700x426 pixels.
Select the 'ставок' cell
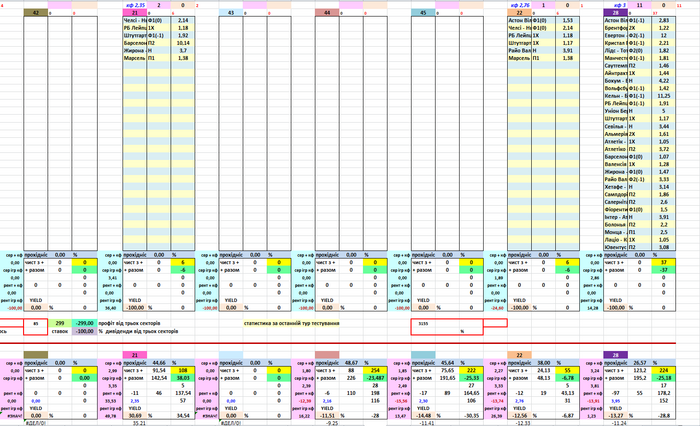click(x=60, y=331)
